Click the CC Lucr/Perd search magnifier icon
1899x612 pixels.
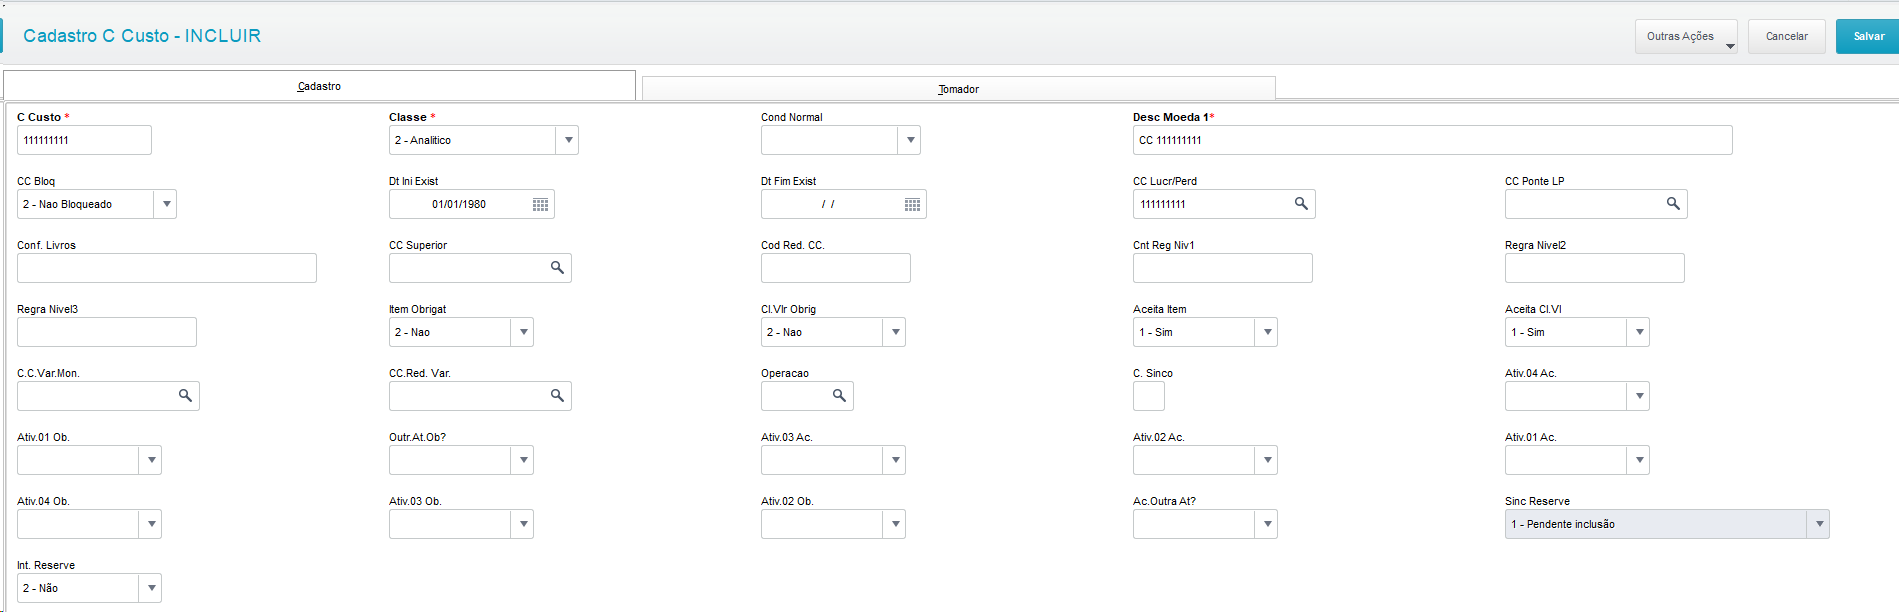[1301, 204]
